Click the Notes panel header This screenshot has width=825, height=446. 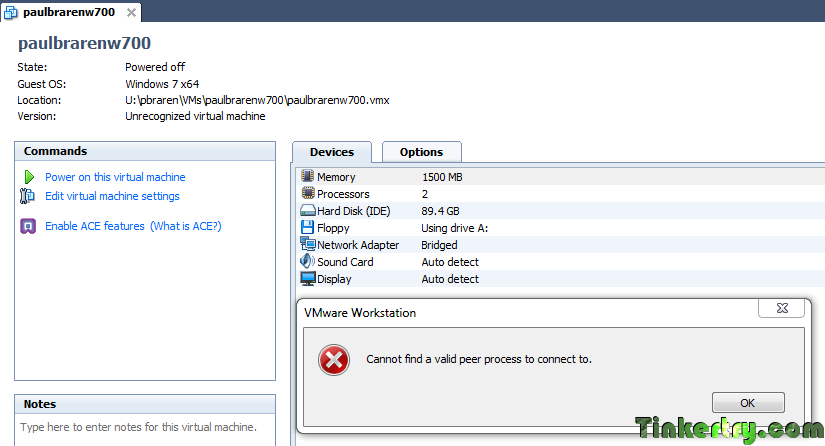[x=145, y=404]
